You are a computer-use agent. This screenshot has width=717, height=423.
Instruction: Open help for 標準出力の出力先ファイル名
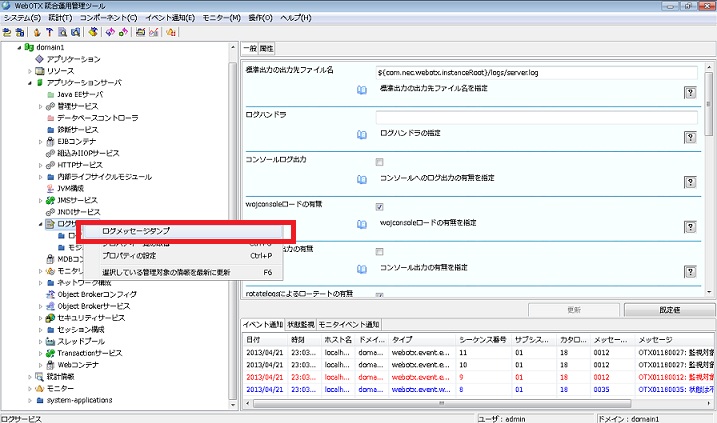point(690,93)
